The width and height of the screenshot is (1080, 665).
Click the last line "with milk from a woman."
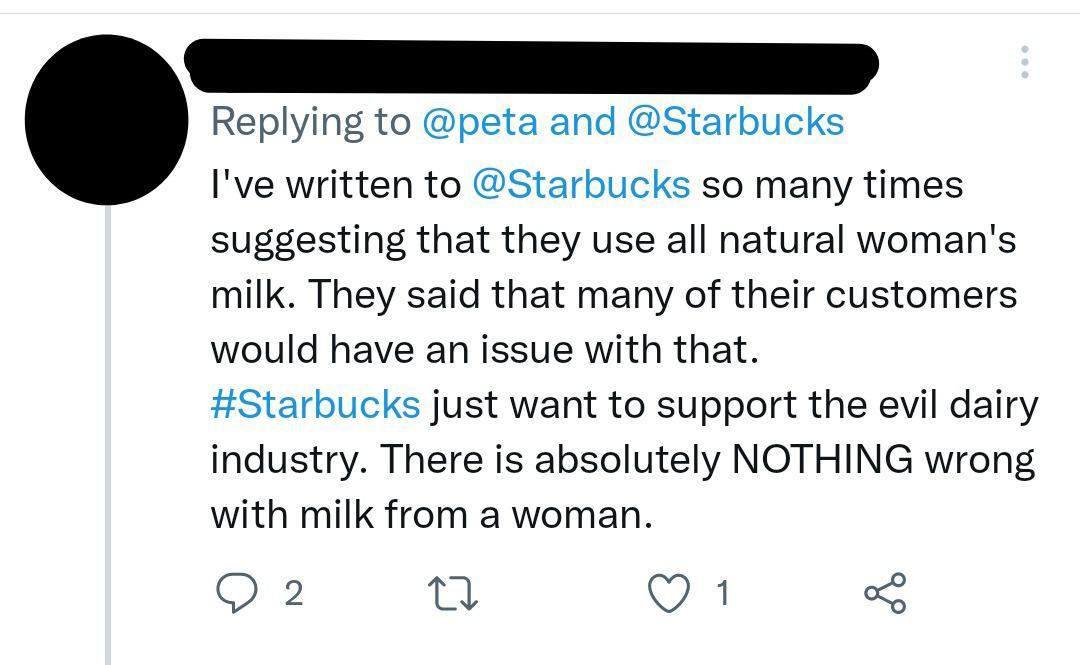click(x=431, y=515)
